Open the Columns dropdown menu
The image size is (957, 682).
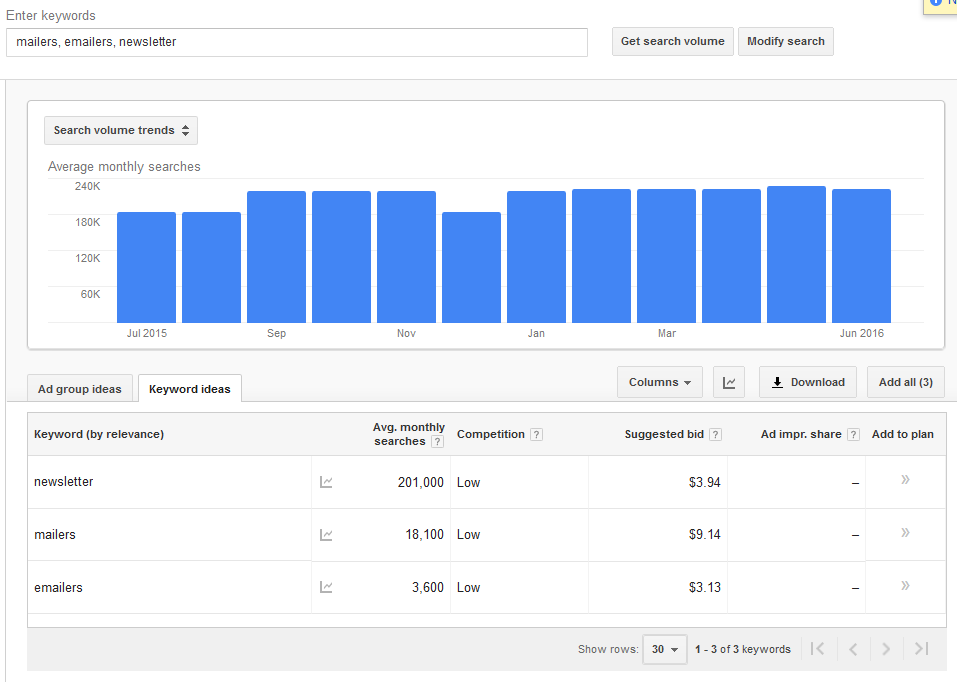tap(660, 382)
